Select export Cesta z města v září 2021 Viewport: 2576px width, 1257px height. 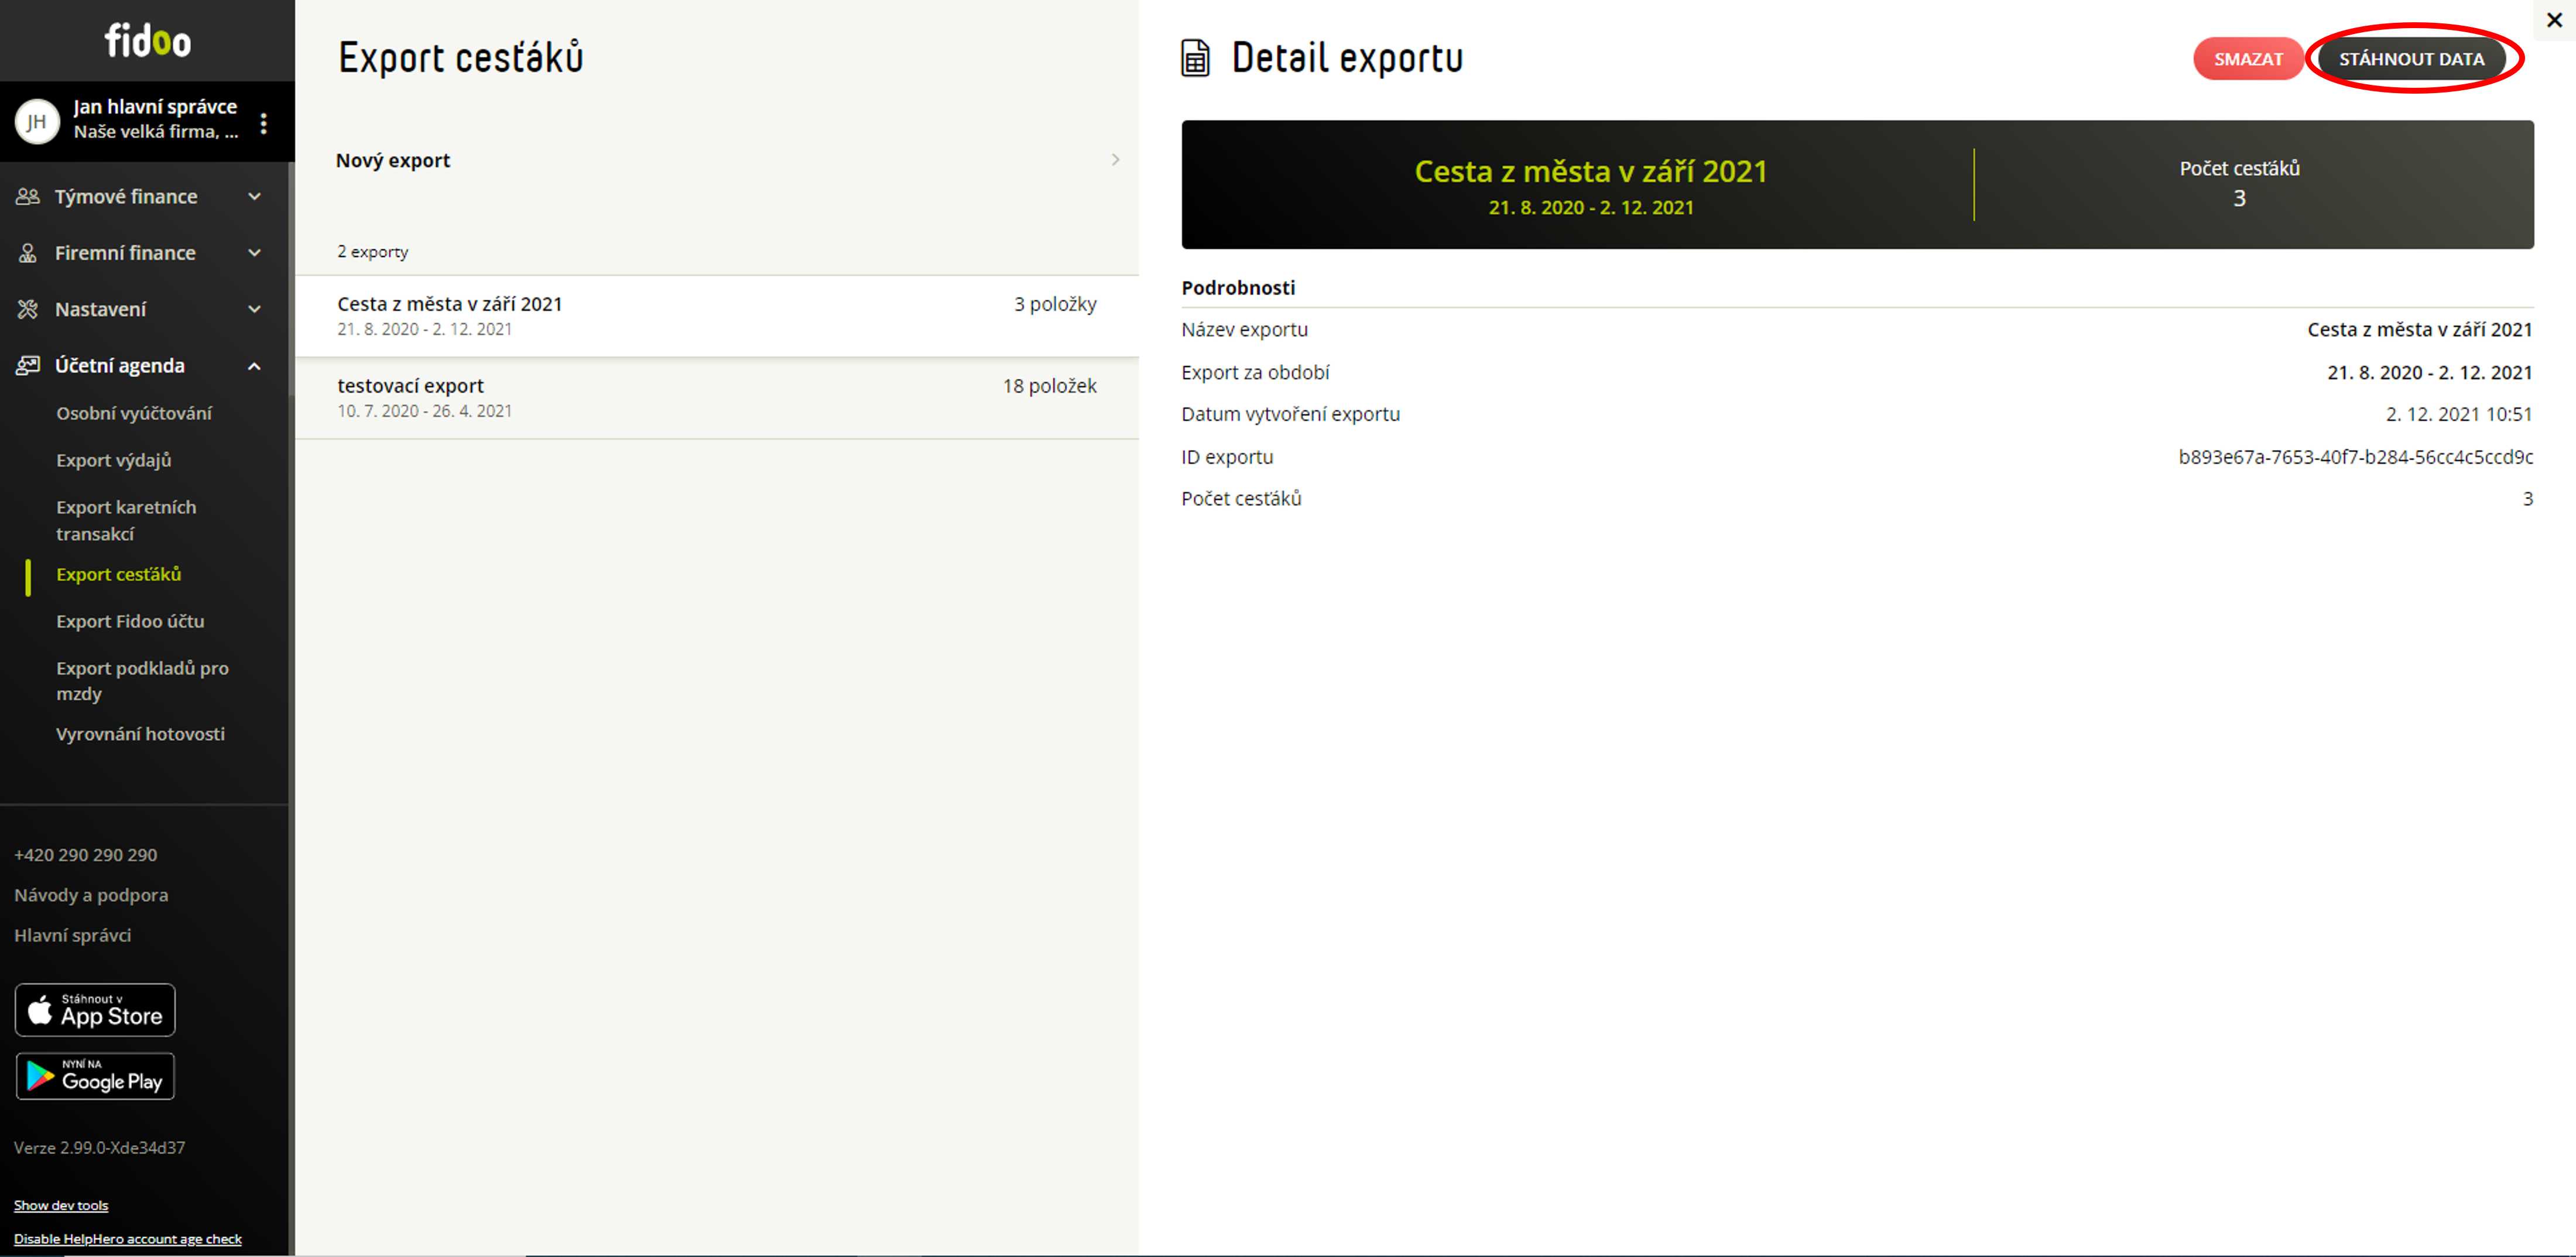(x=717, y=316)
